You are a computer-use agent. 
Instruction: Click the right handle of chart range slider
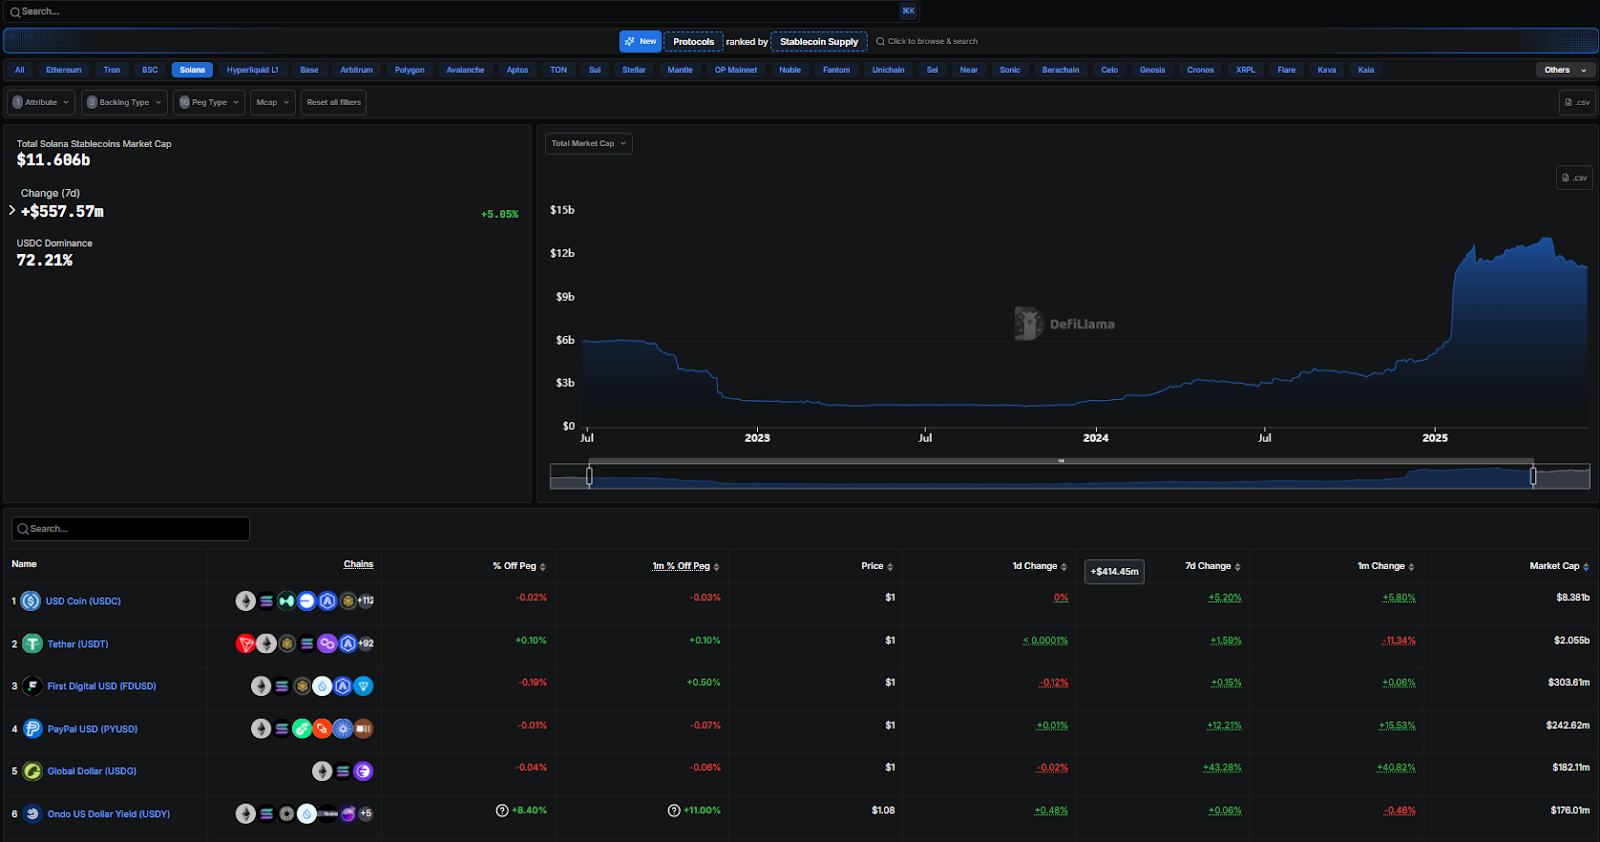1533,477
